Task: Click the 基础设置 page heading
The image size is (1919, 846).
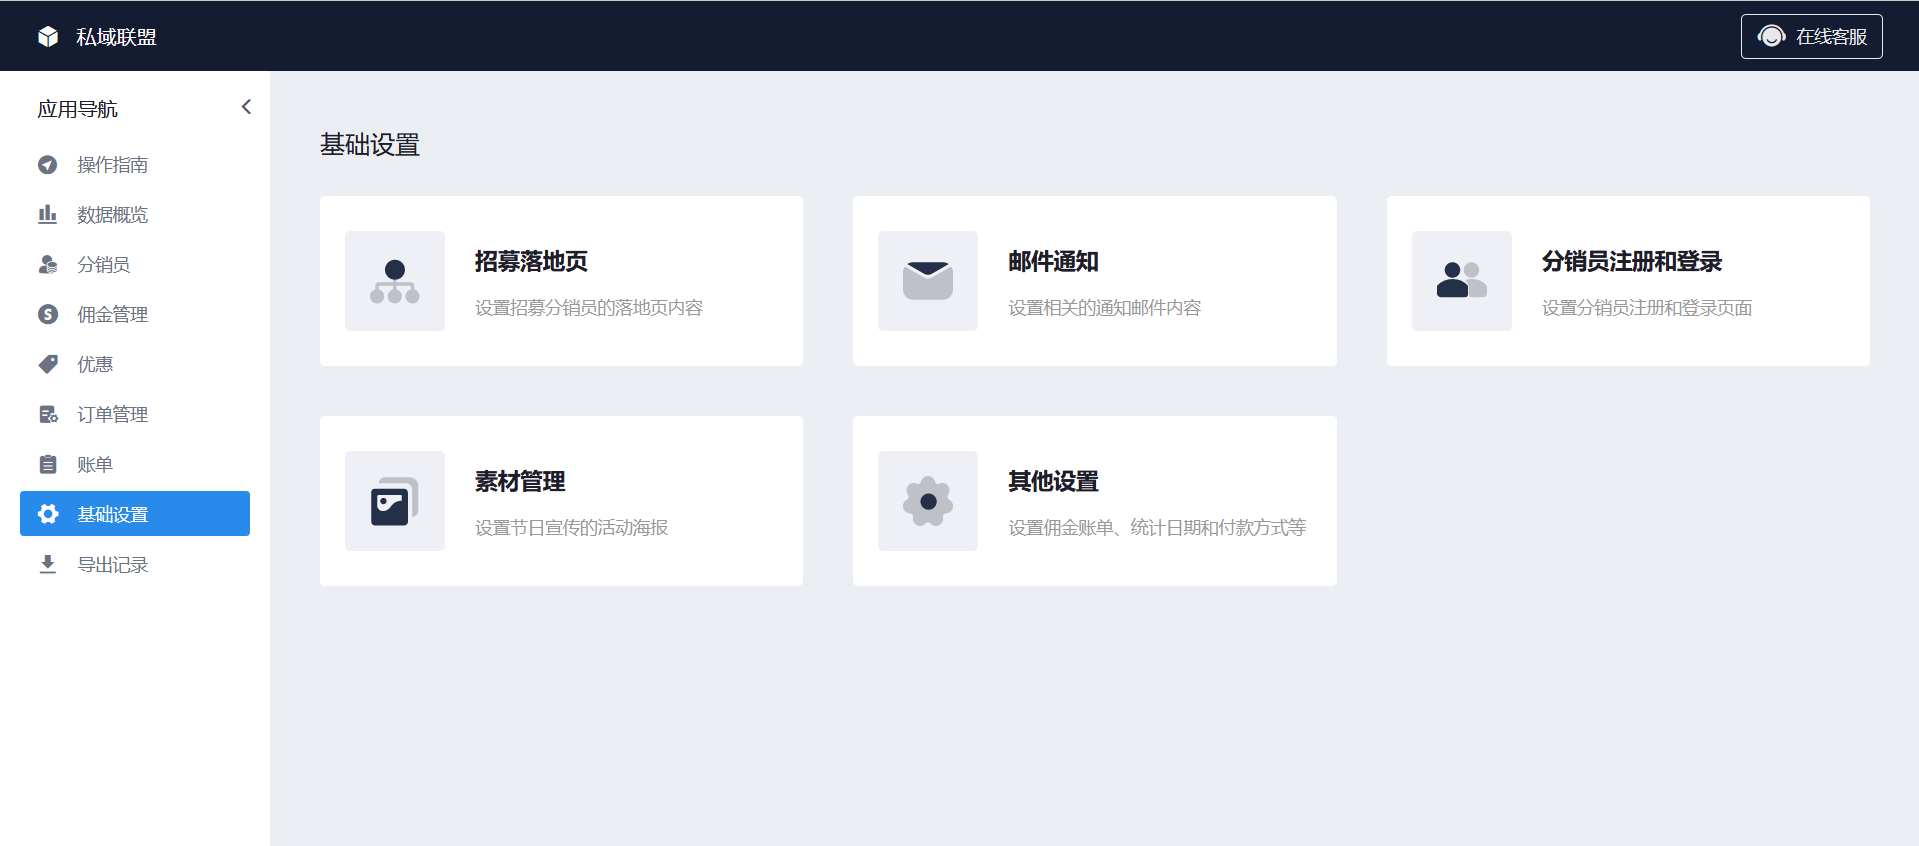Action: [370, 145]
